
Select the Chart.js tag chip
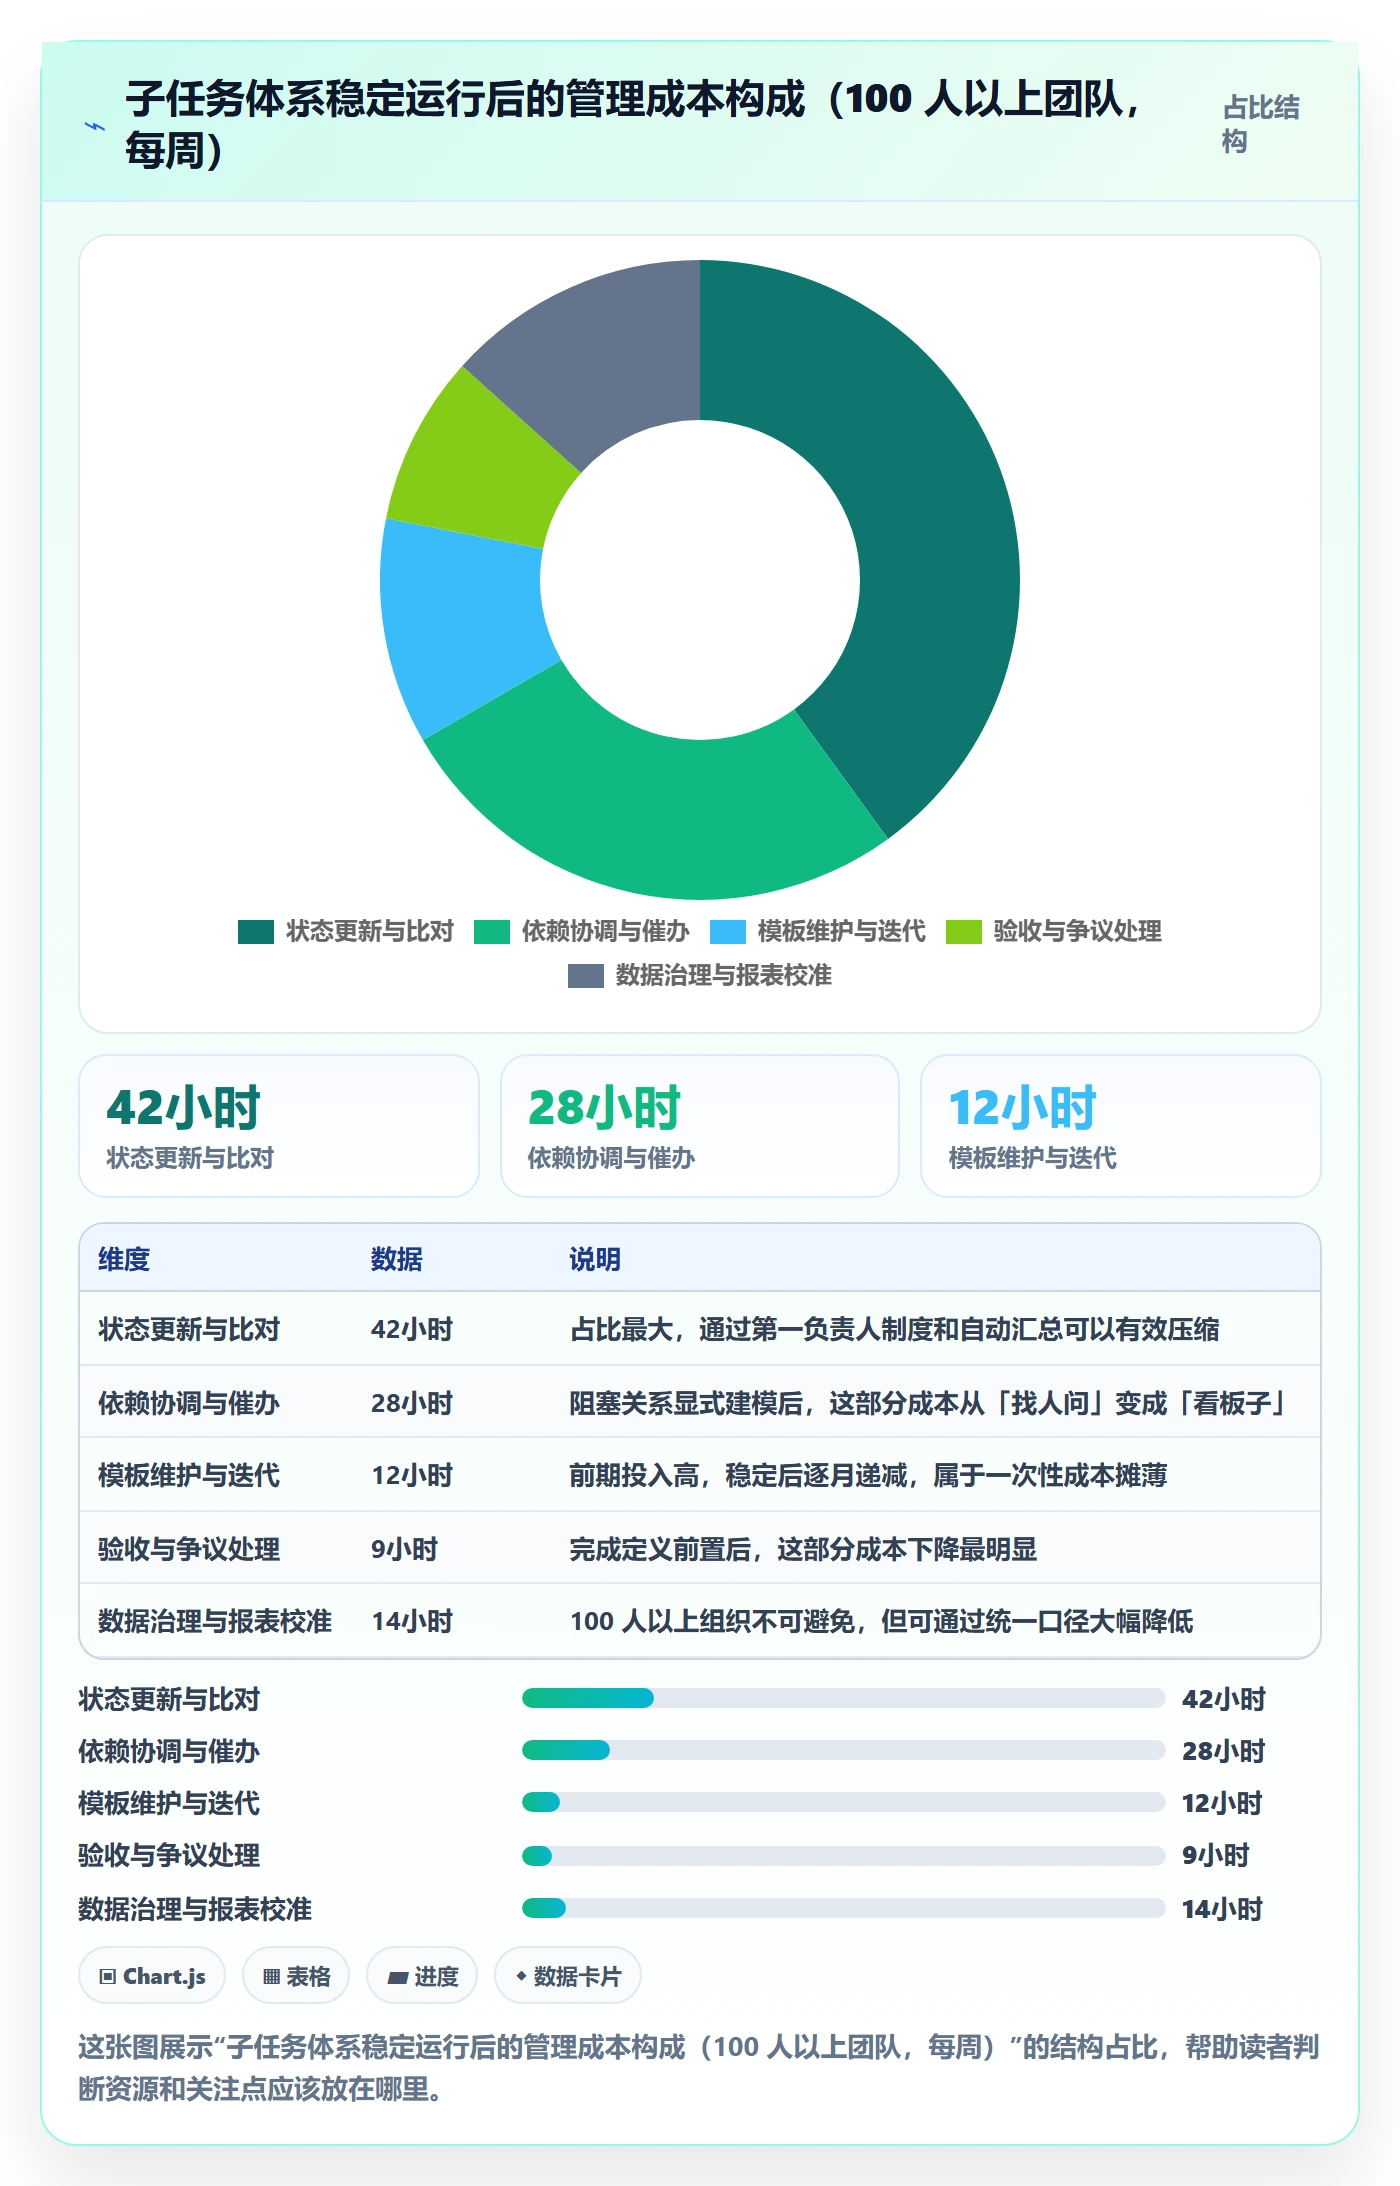coord(152,1976)
